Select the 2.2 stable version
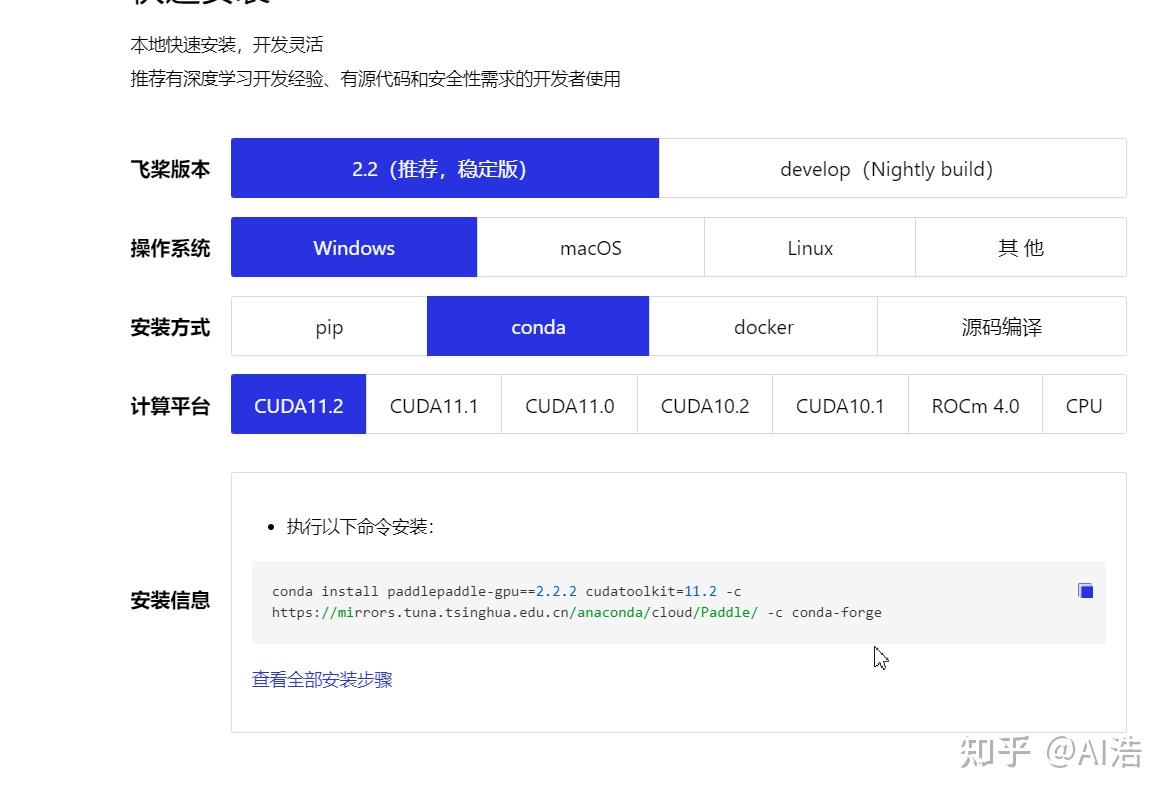Screen dimensions: 1171x799 coord(445,169)
